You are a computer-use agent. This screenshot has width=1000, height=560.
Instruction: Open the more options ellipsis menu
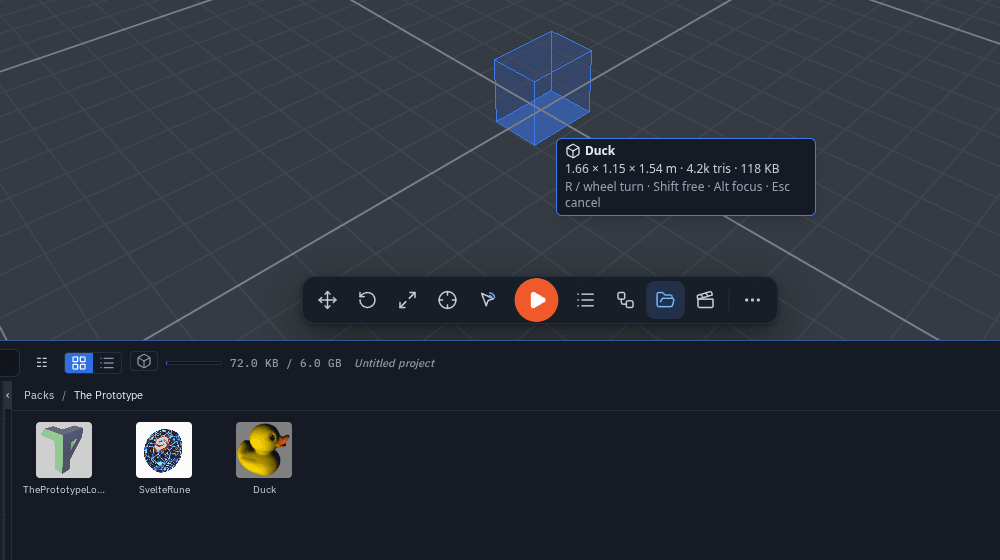click(753, 300)
